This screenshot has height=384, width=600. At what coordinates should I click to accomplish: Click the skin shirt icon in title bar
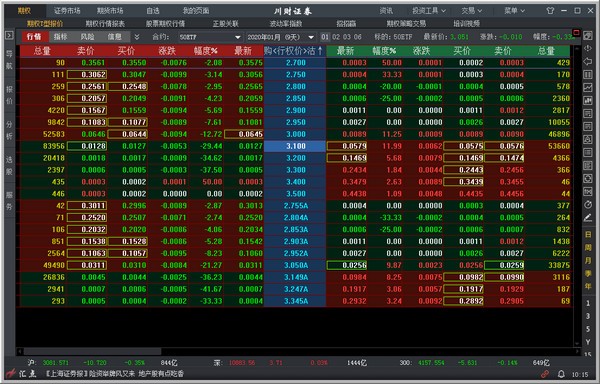pyautogui.click(x=550, y=11)
